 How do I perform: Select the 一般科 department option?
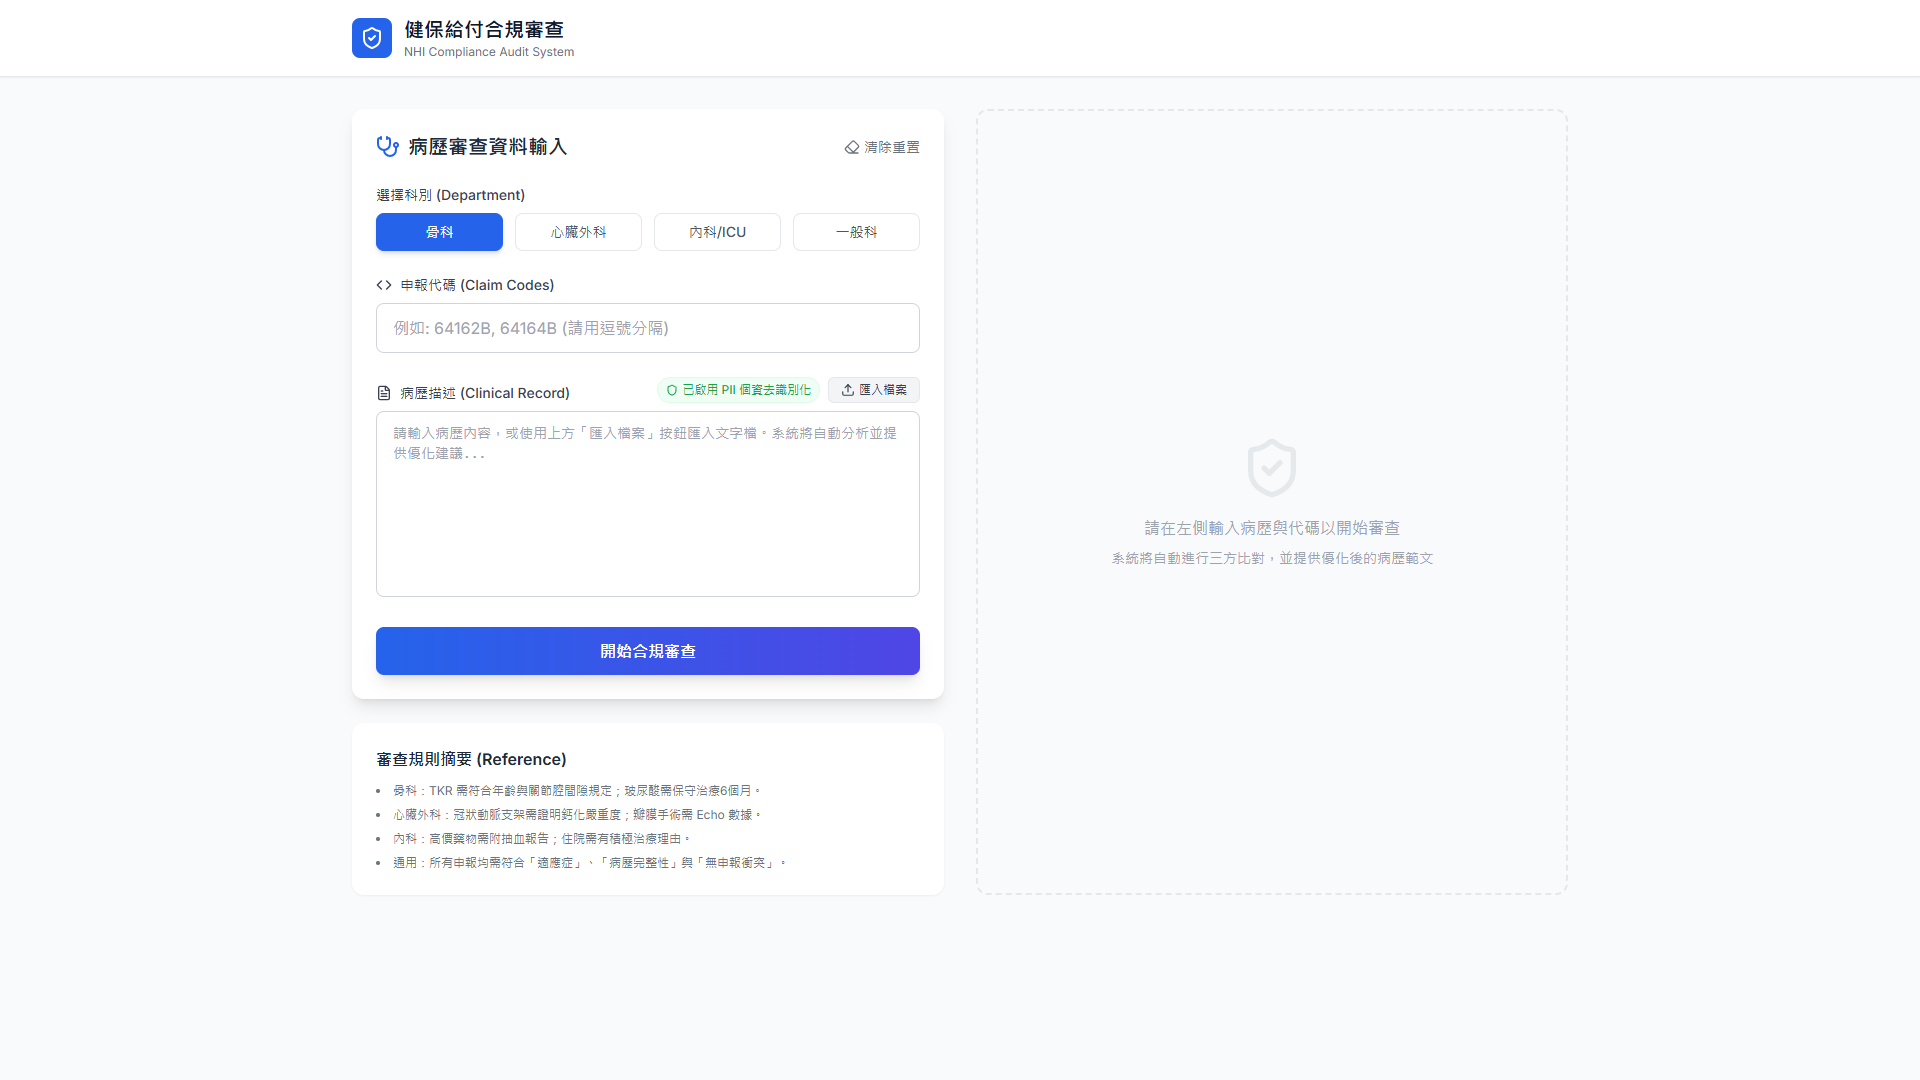pyautogui.click(x=856, y=232)
